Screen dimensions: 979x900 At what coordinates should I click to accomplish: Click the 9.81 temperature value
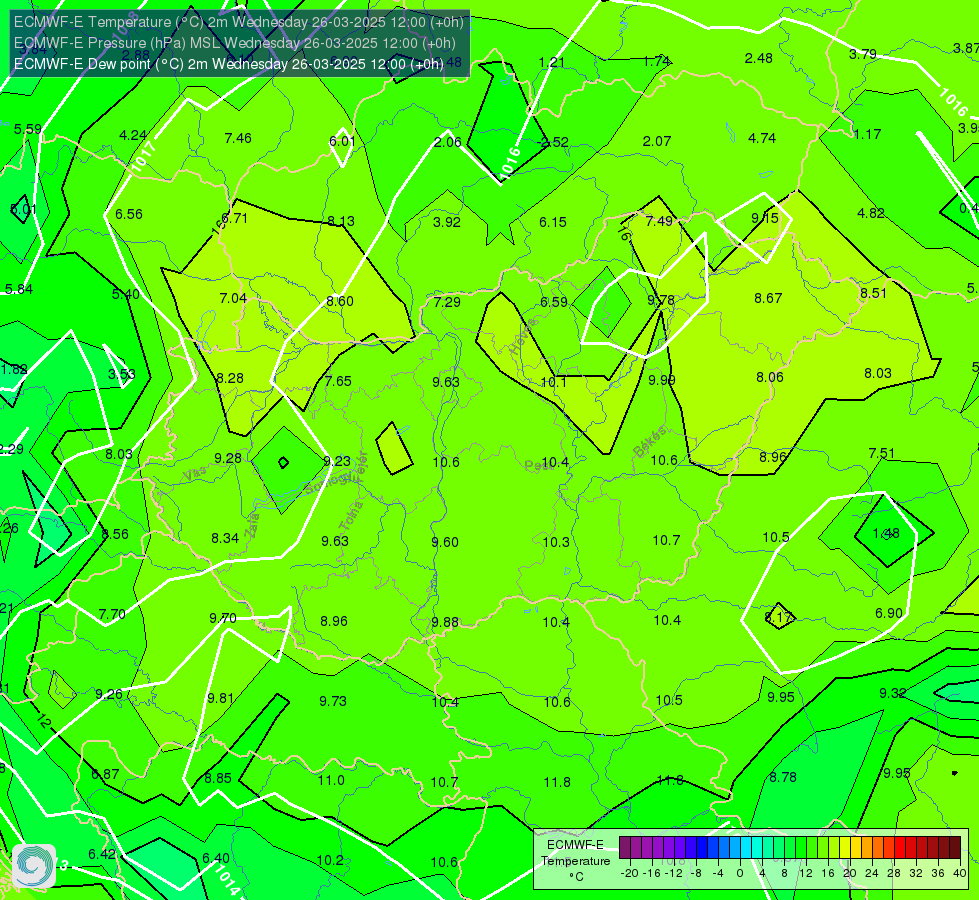220,698
